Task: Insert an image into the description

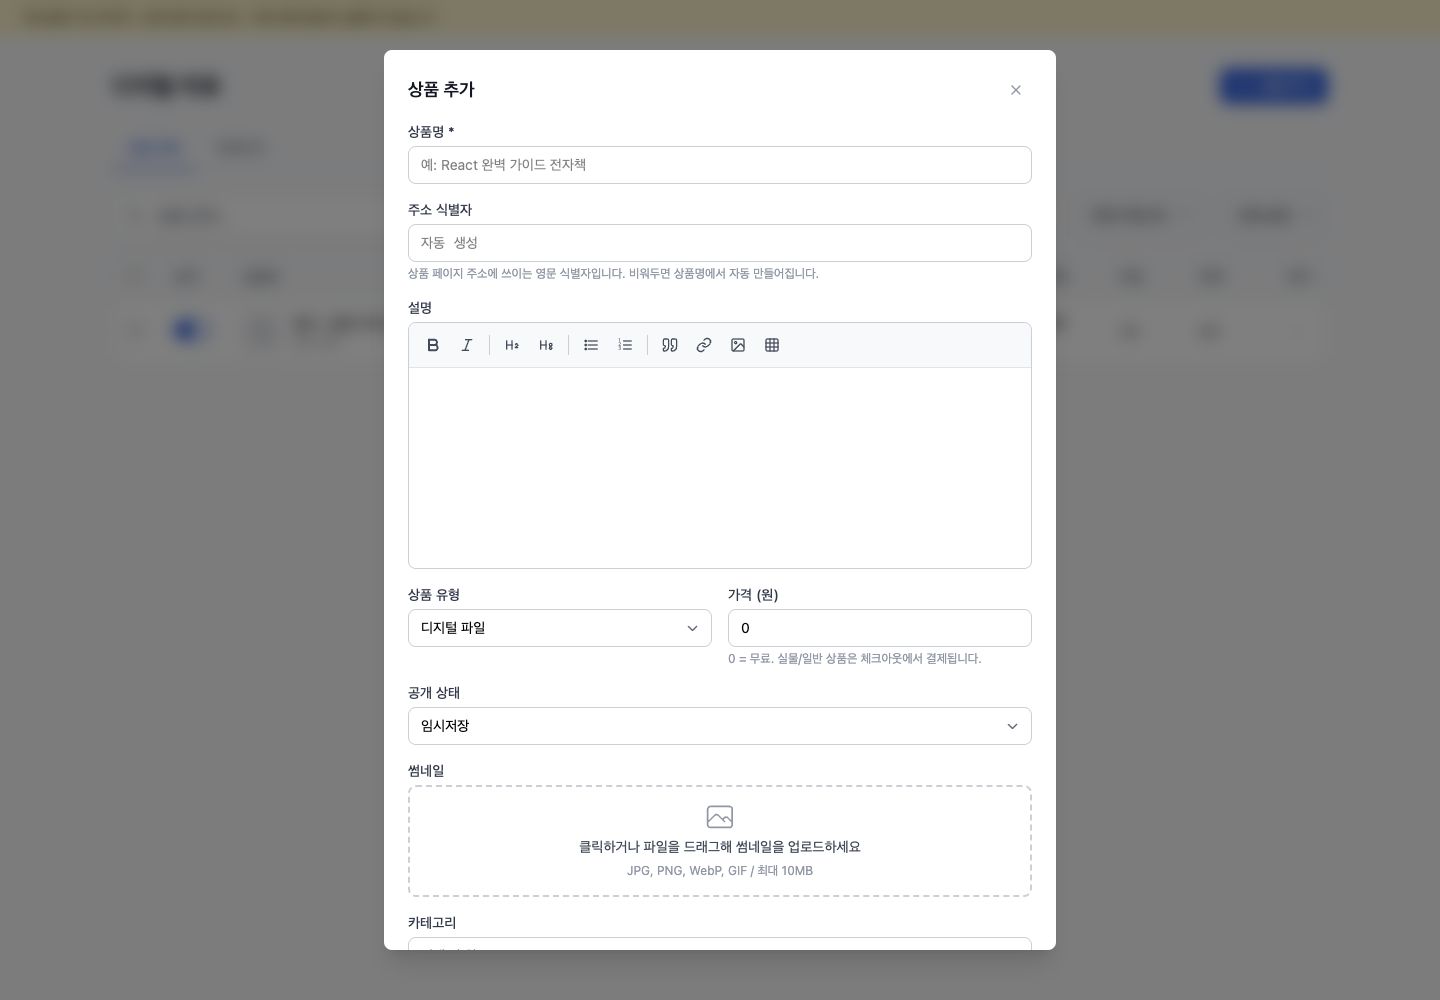Action: [x=738, y=345]
